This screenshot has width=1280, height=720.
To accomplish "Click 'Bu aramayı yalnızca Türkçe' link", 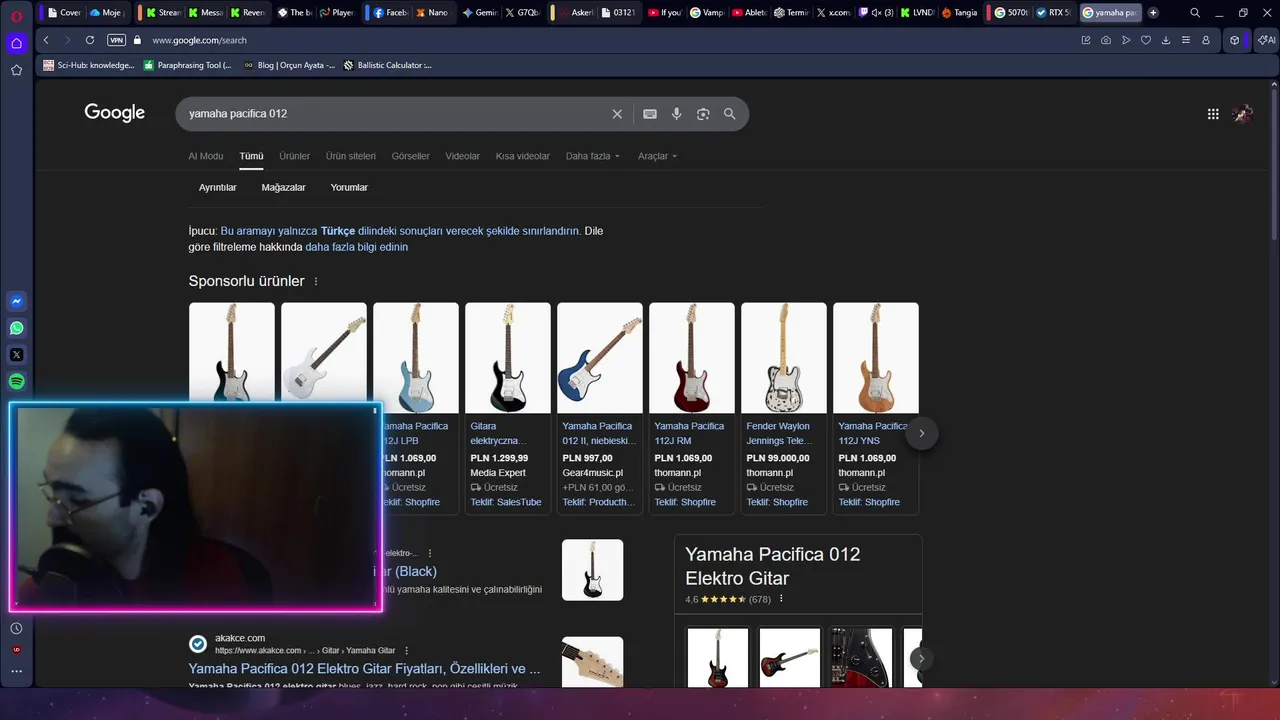I will [400, 231].
